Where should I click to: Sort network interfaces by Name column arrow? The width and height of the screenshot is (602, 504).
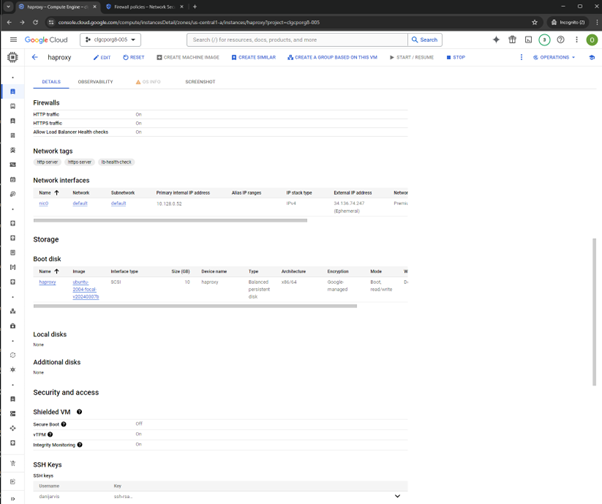click(x=57, y=192)
